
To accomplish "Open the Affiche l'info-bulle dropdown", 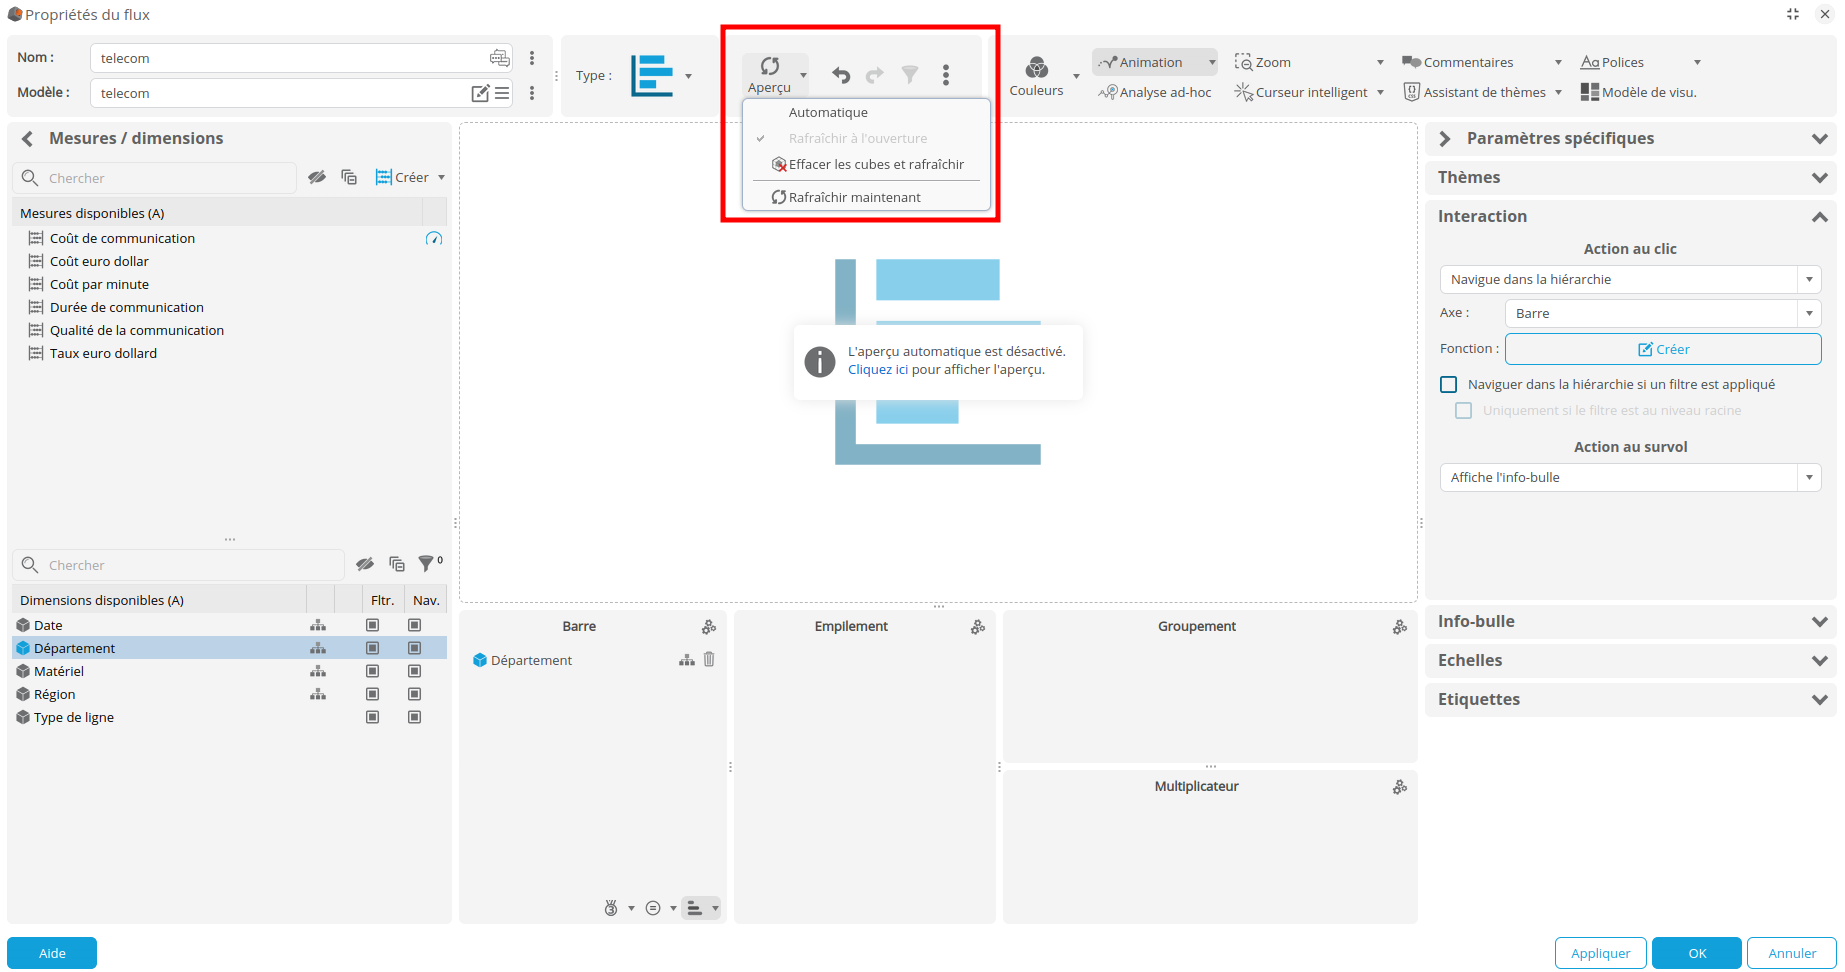I will click(x=1629, y=477).
